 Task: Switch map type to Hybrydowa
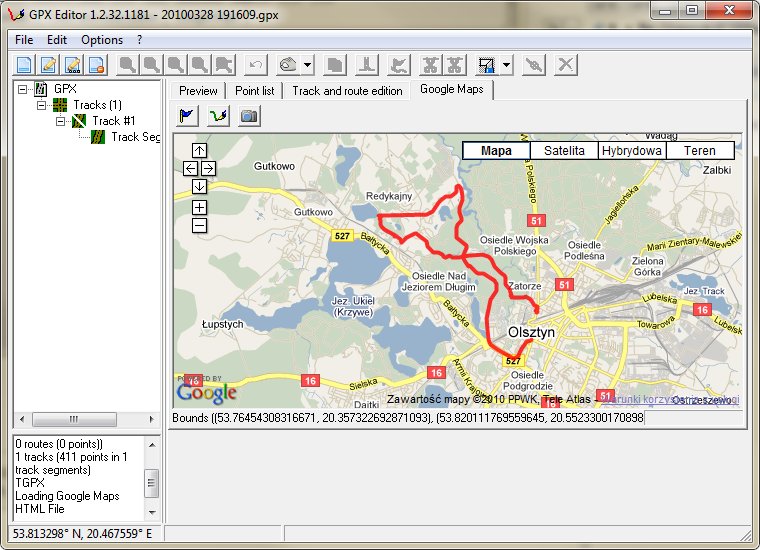632,151
